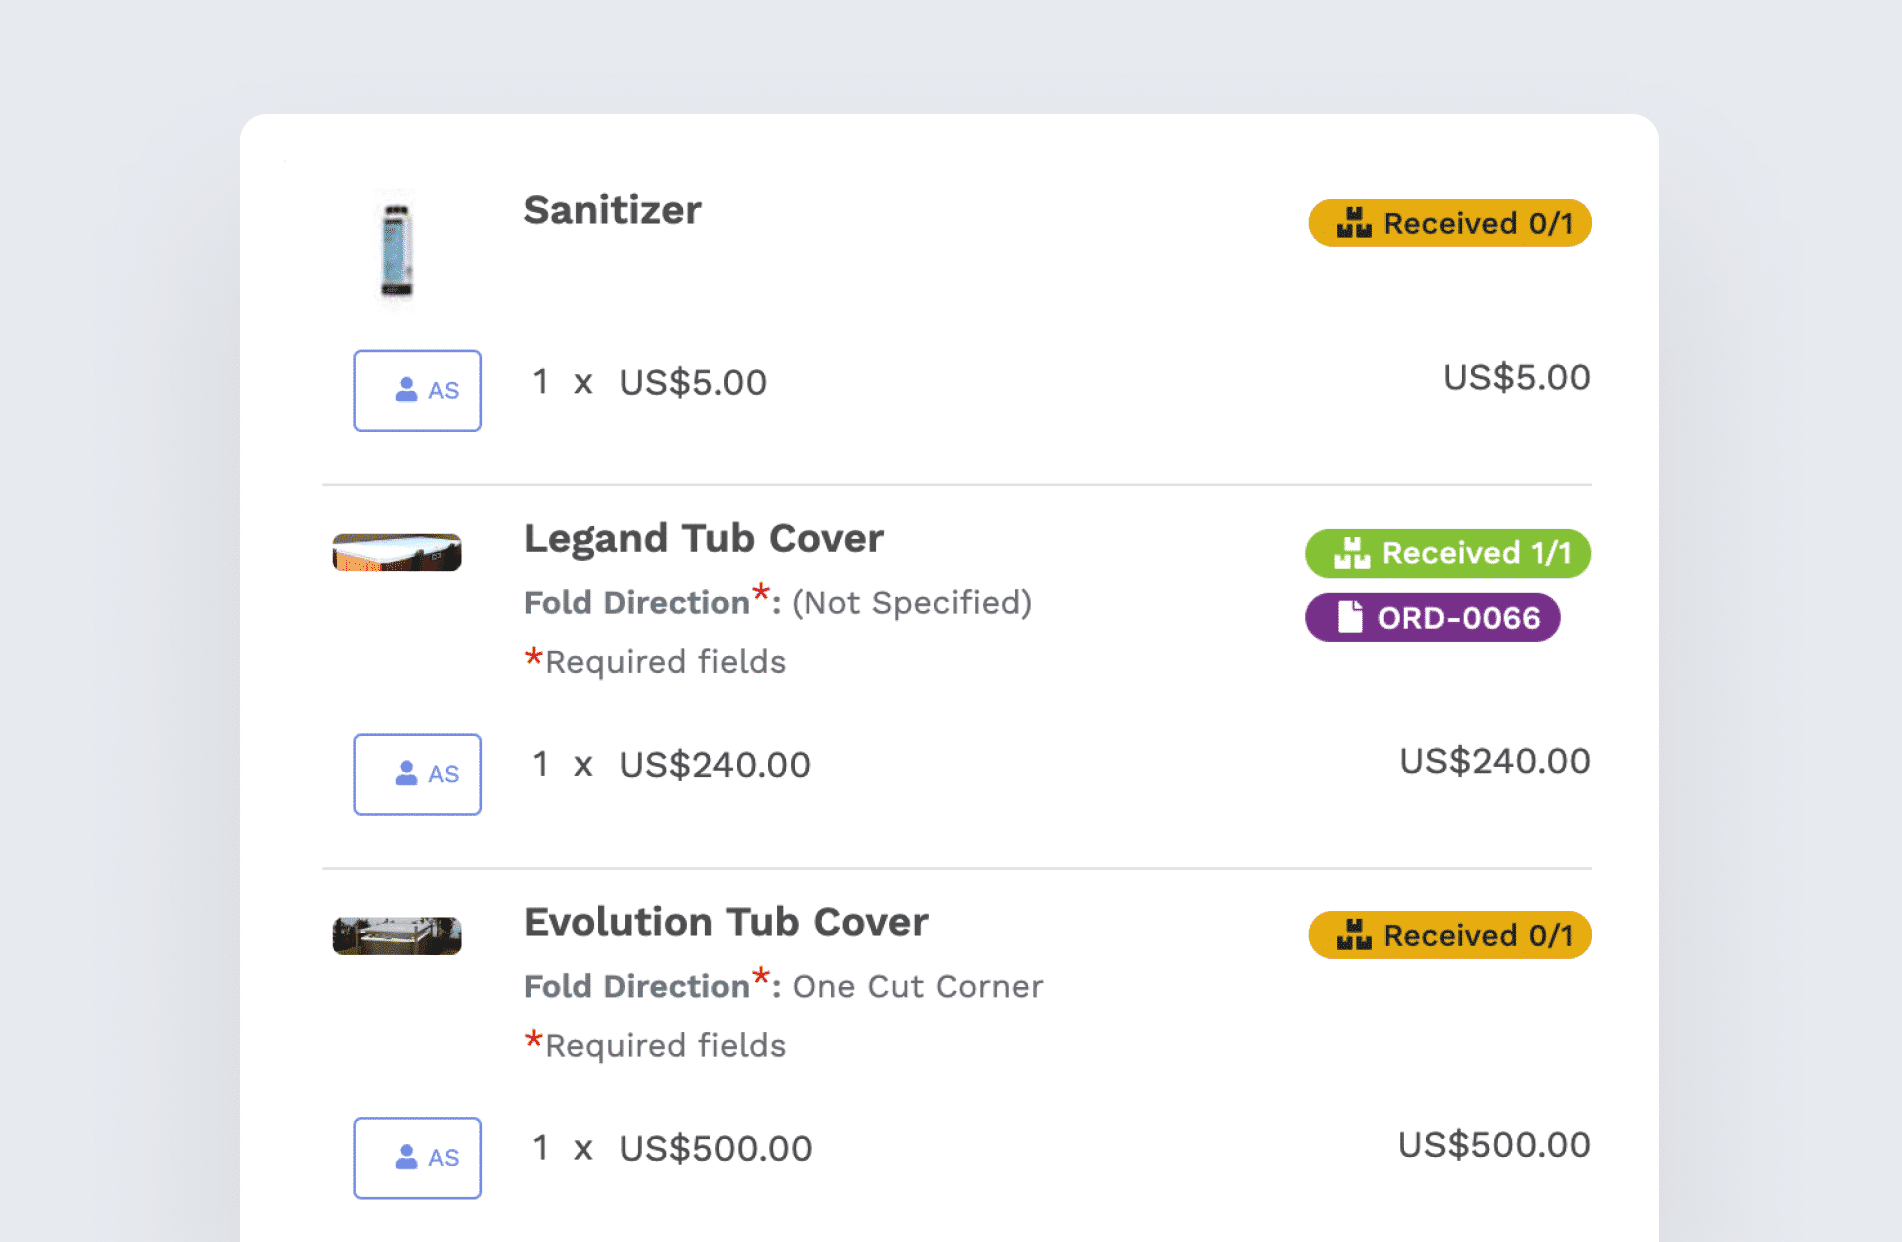
Task: Click person icon in Evolution Tub Cover assignee
Action: [406, 1157]
